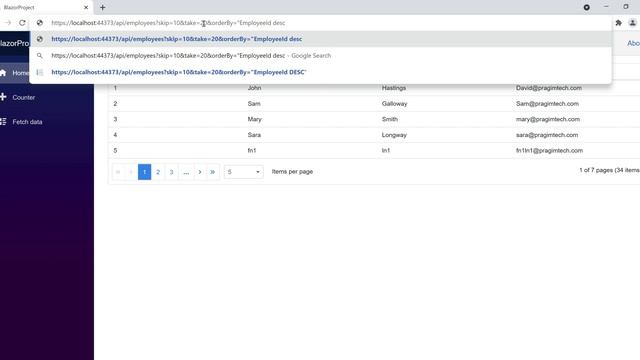Jump to the last page arrow
The image size is (640, 360).
click(213, 172)
